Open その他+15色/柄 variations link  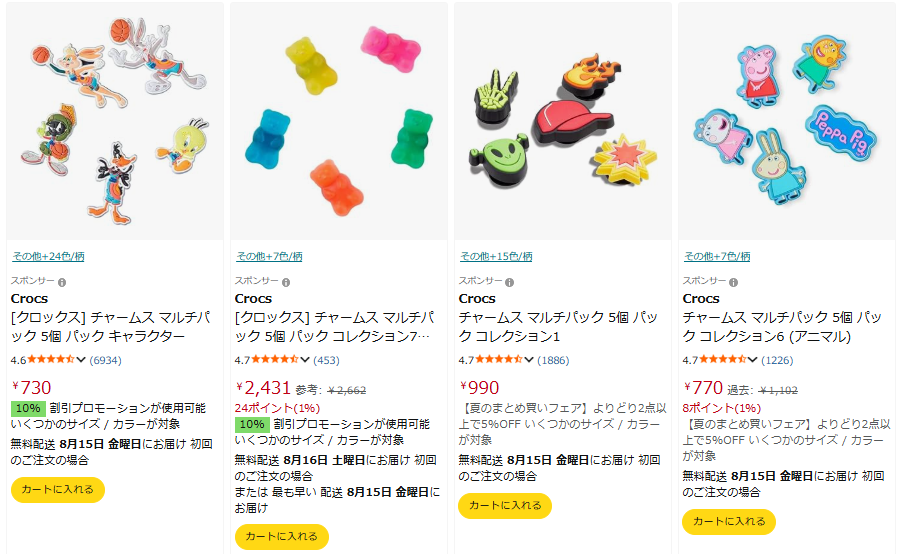pos(496,256)
